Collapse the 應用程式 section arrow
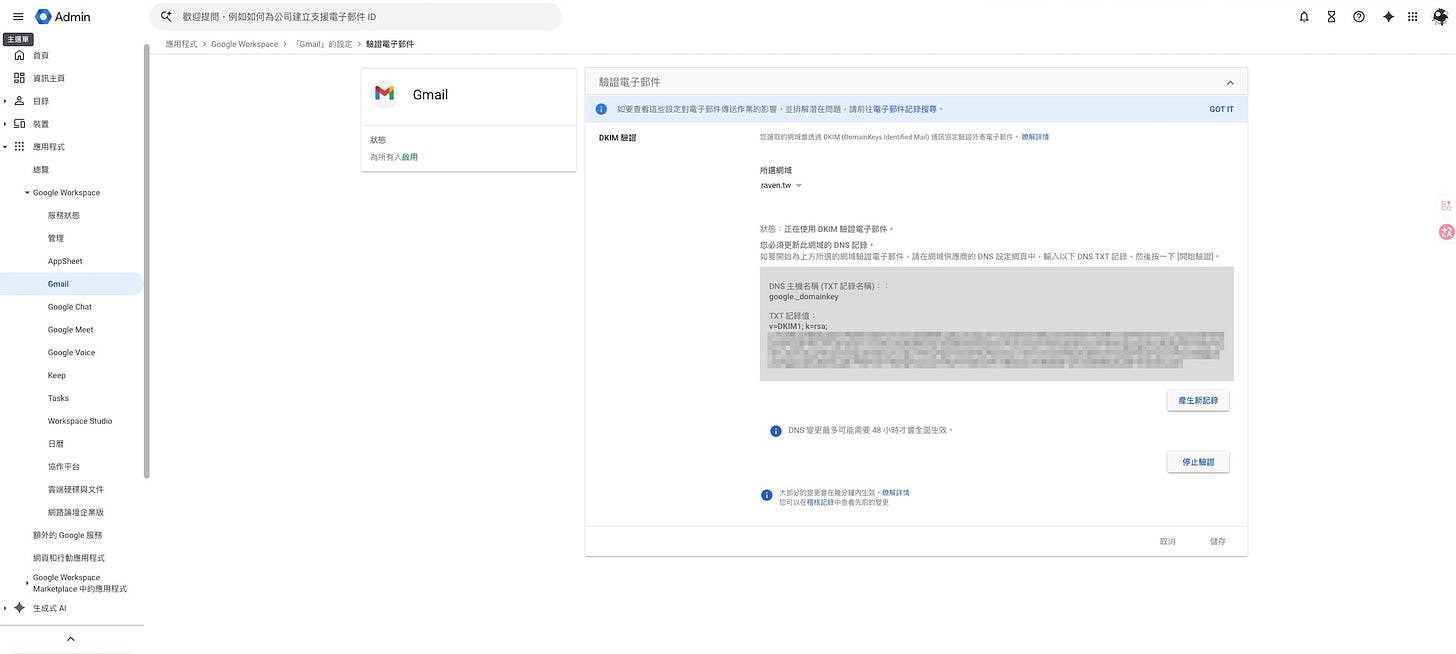 coord(5,147)
